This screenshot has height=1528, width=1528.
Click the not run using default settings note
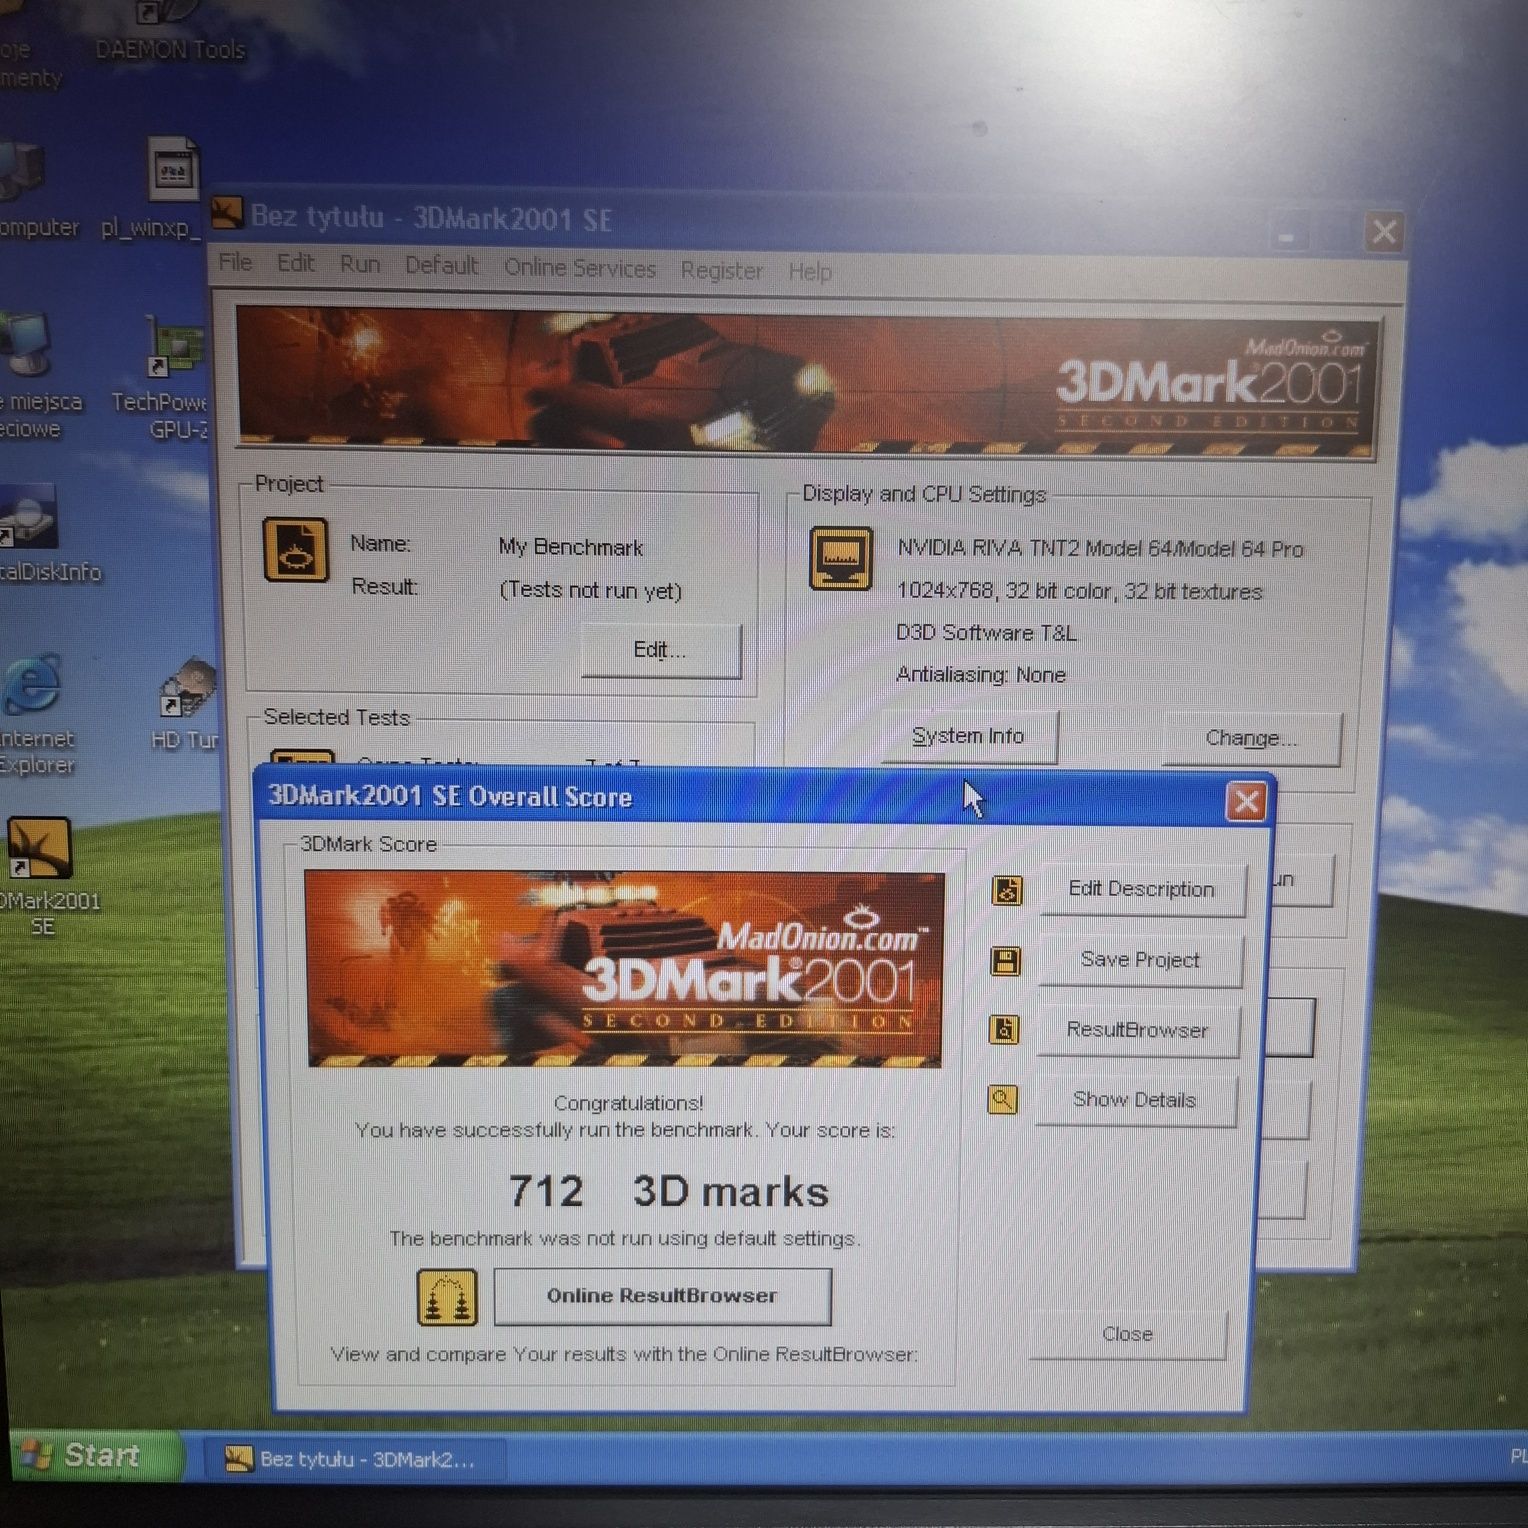624,1238
